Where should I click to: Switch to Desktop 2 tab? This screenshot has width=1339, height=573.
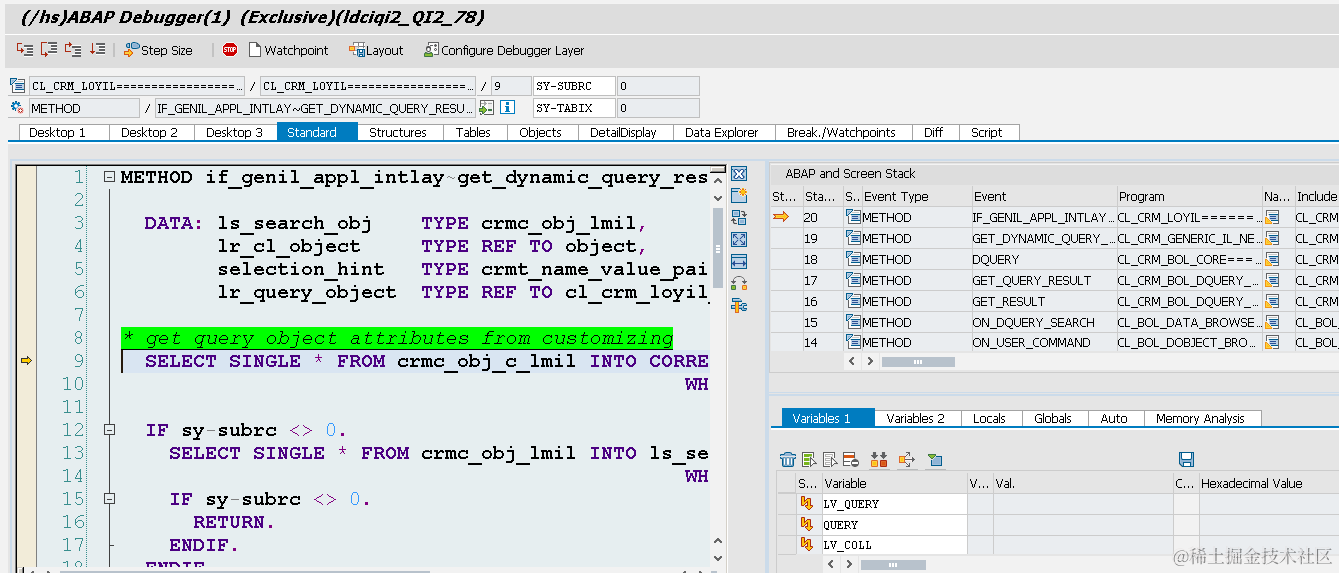(150, 132)
